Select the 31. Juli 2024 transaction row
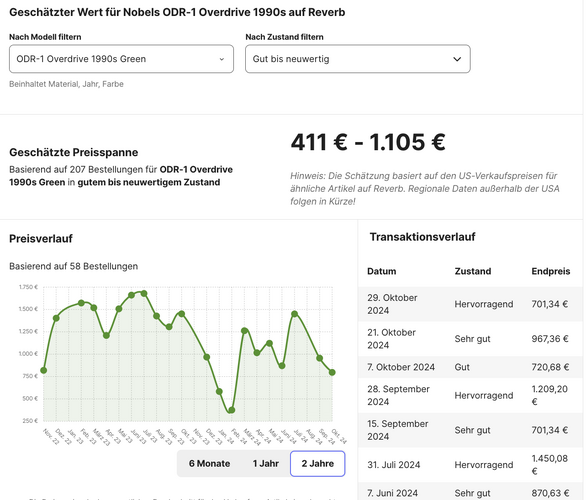Viewport: 586px width, 500px height. point(470,465)
